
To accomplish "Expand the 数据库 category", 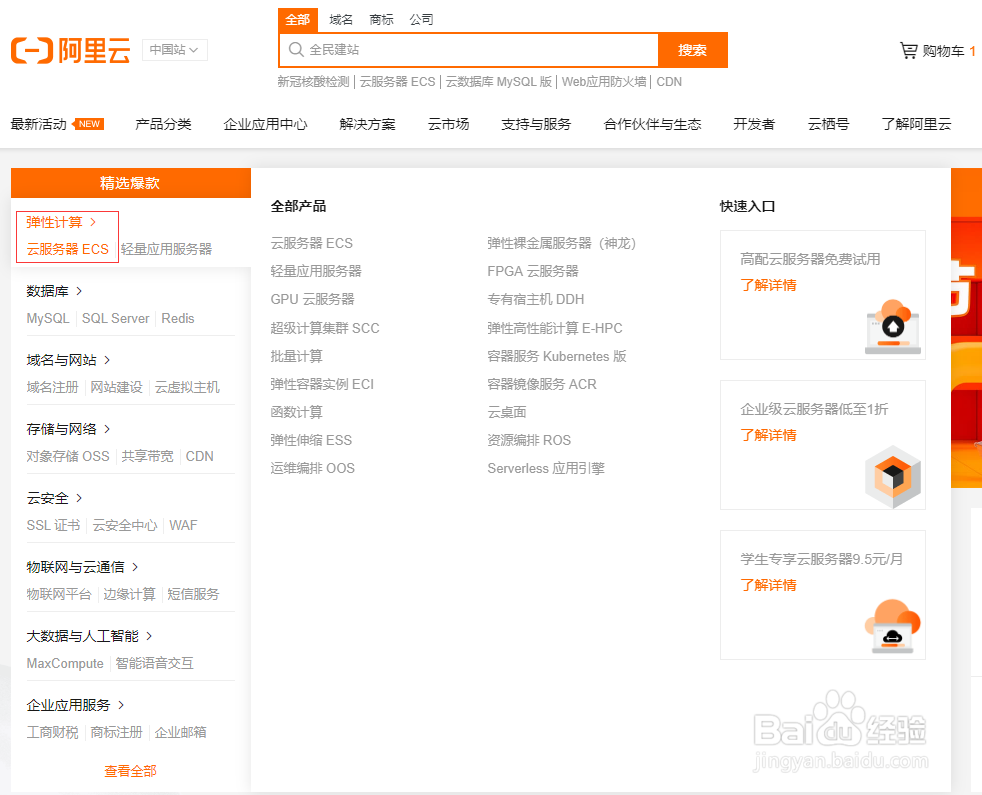I will (54, 291).
